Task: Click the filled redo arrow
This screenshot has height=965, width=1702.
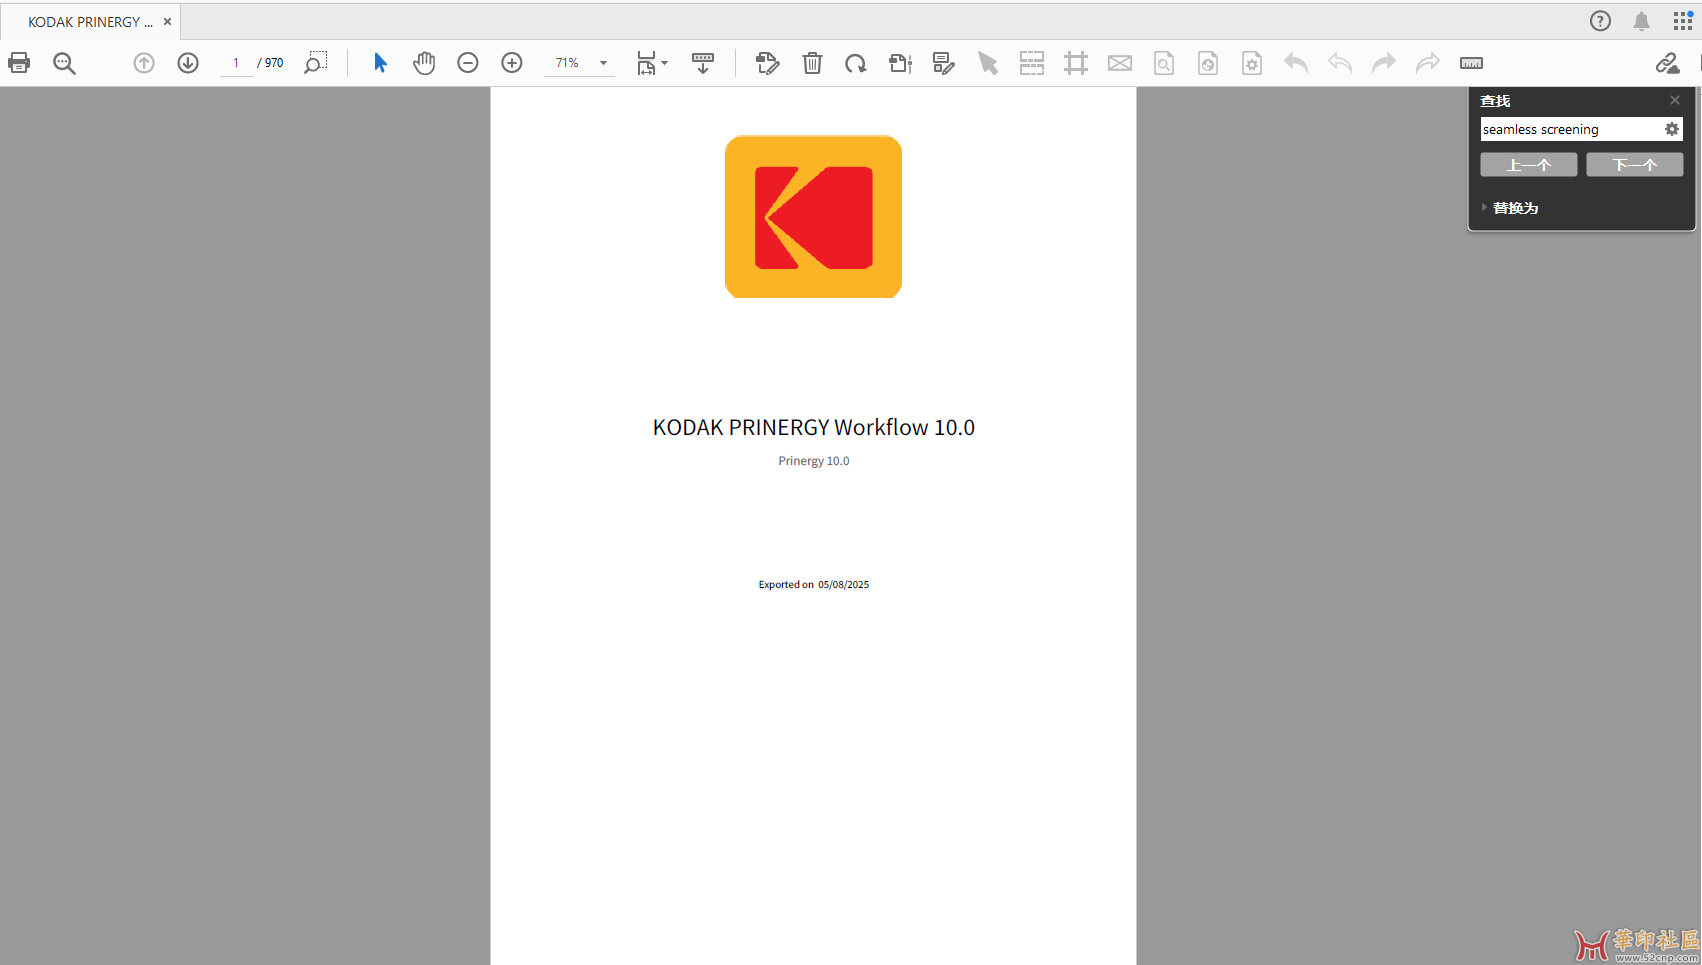Action: point(1384,63)
